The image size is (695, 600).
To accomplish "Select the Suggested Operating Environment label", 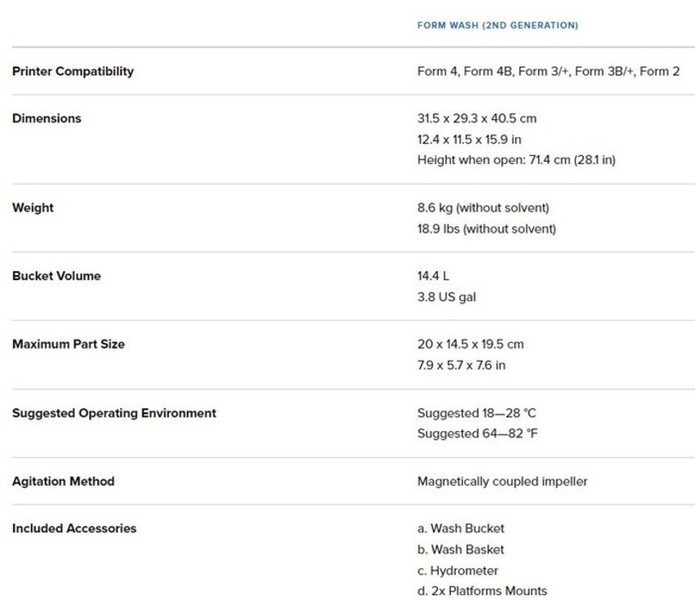I will (x=114, y=413).
